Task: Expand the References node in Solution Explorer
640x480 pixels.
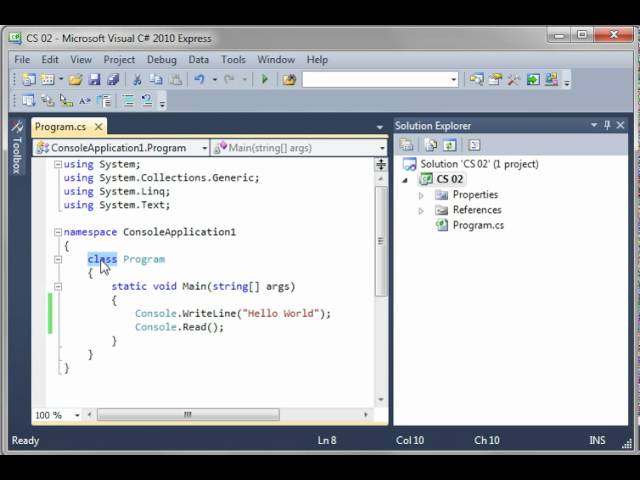Action: point(421,211)
